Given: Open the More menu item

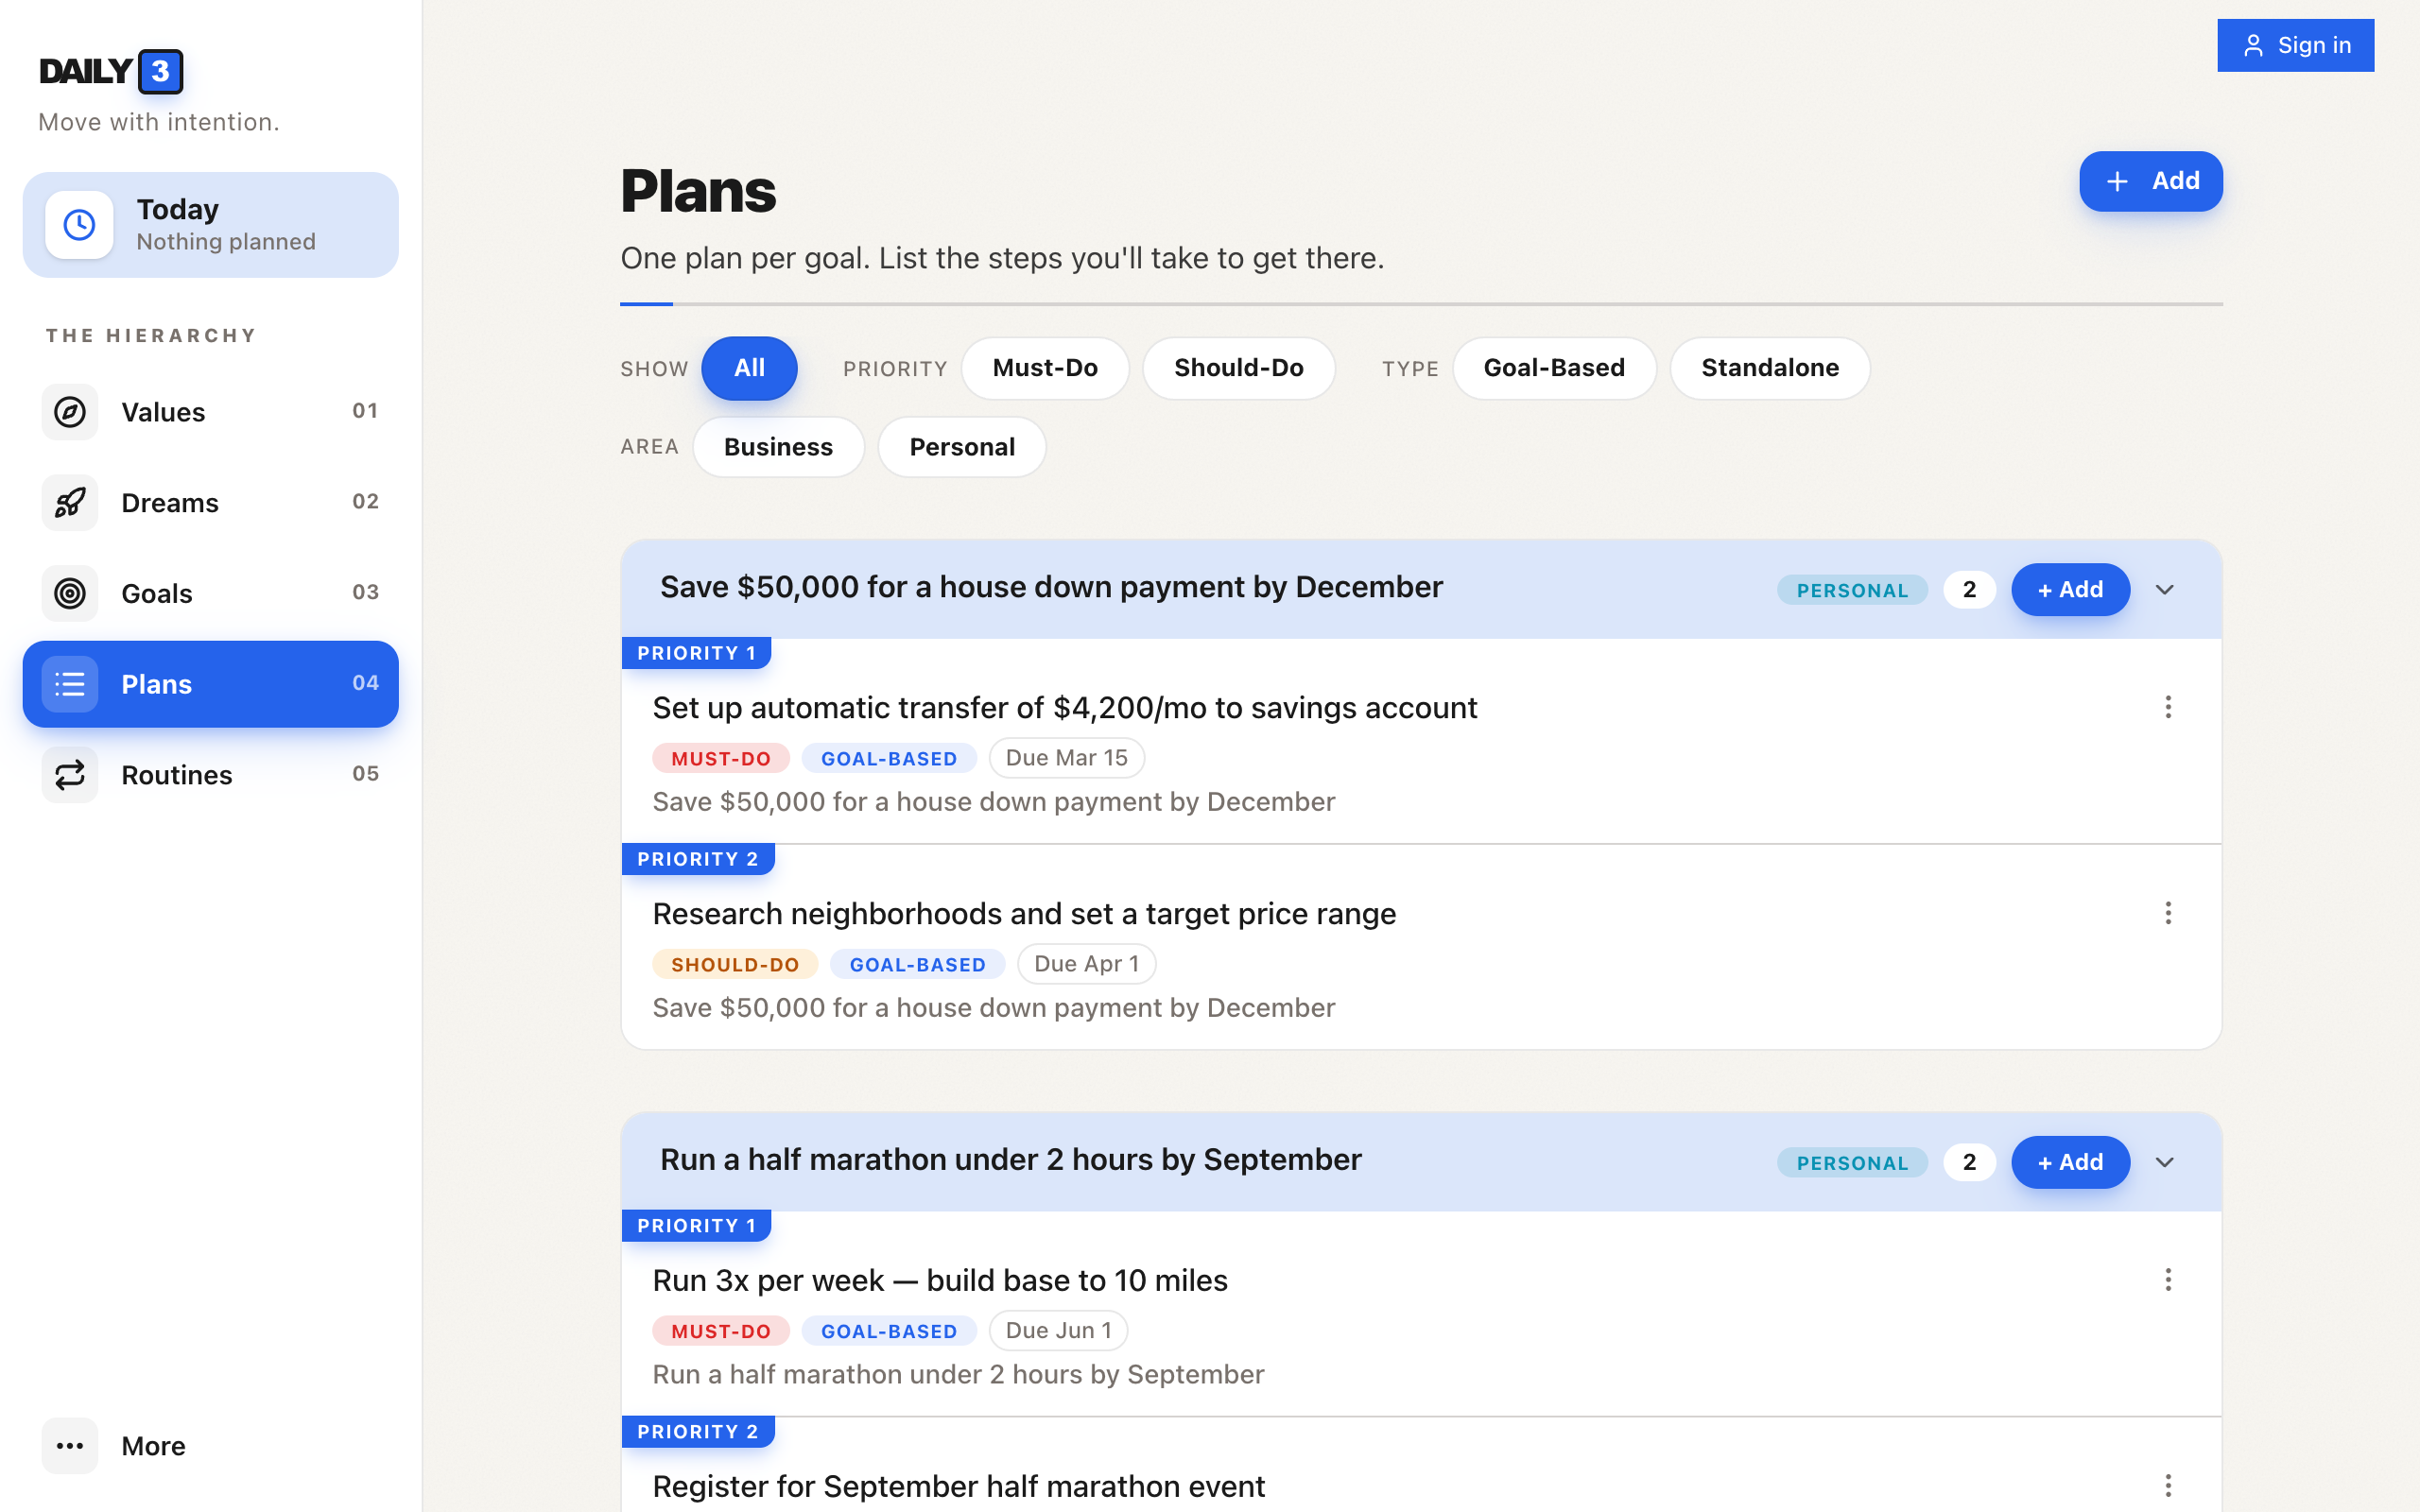Looking at the screenshot, I should click(211, 1446).
